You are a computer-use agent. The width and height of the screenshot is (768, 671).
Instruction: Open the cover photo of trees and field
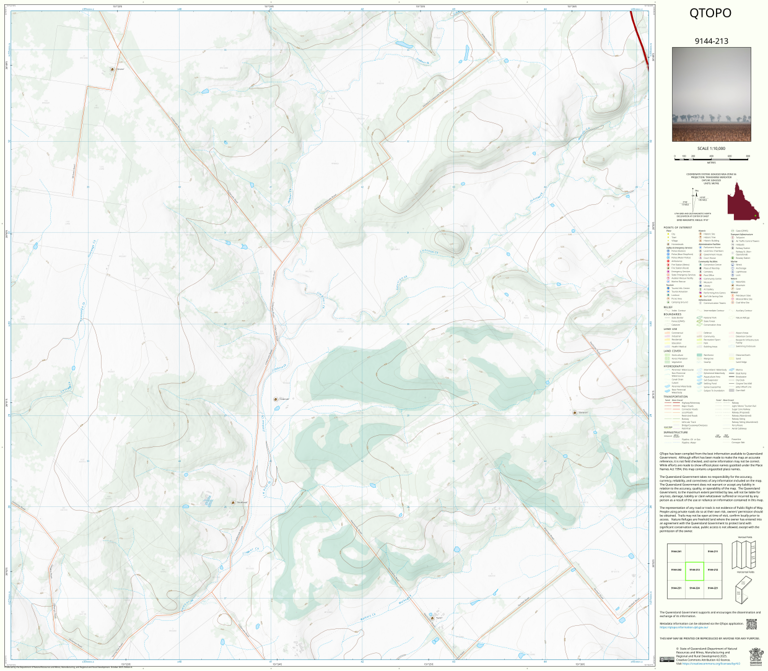(x=711, y=95)
